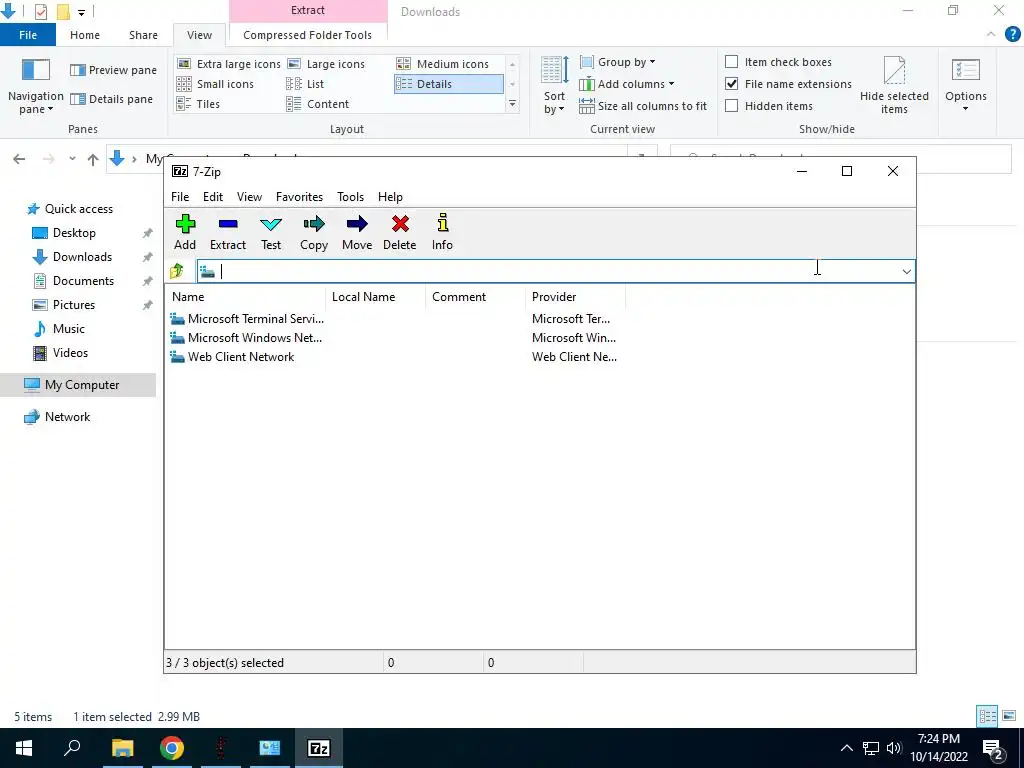Open the Group by dropdown
Image resolution: width=1024 pixels, height=768 pixels.
617,62
